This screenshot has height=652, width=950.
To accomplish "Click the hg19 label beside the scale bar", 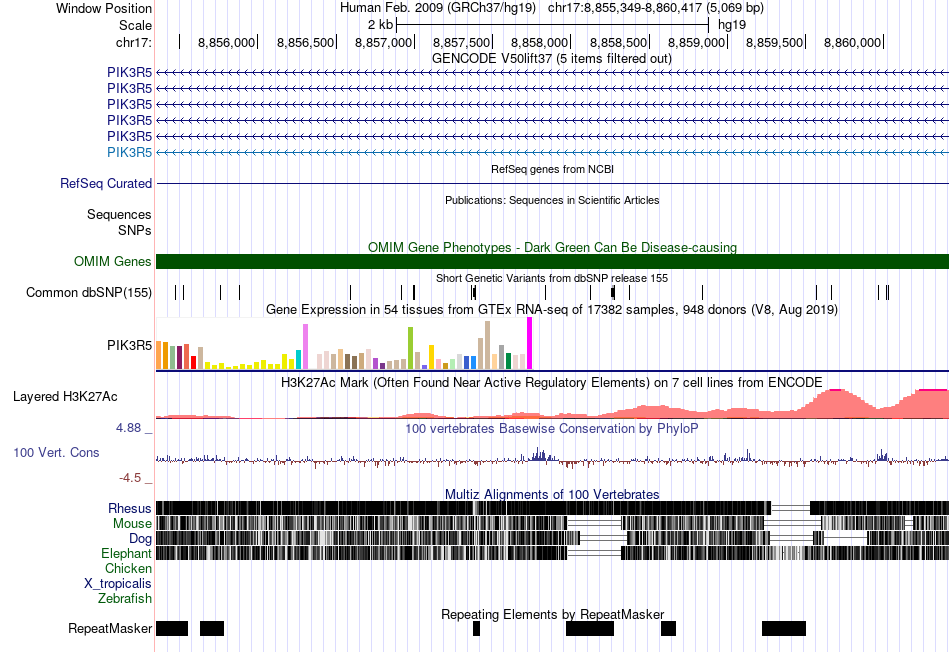I will 732,25.
